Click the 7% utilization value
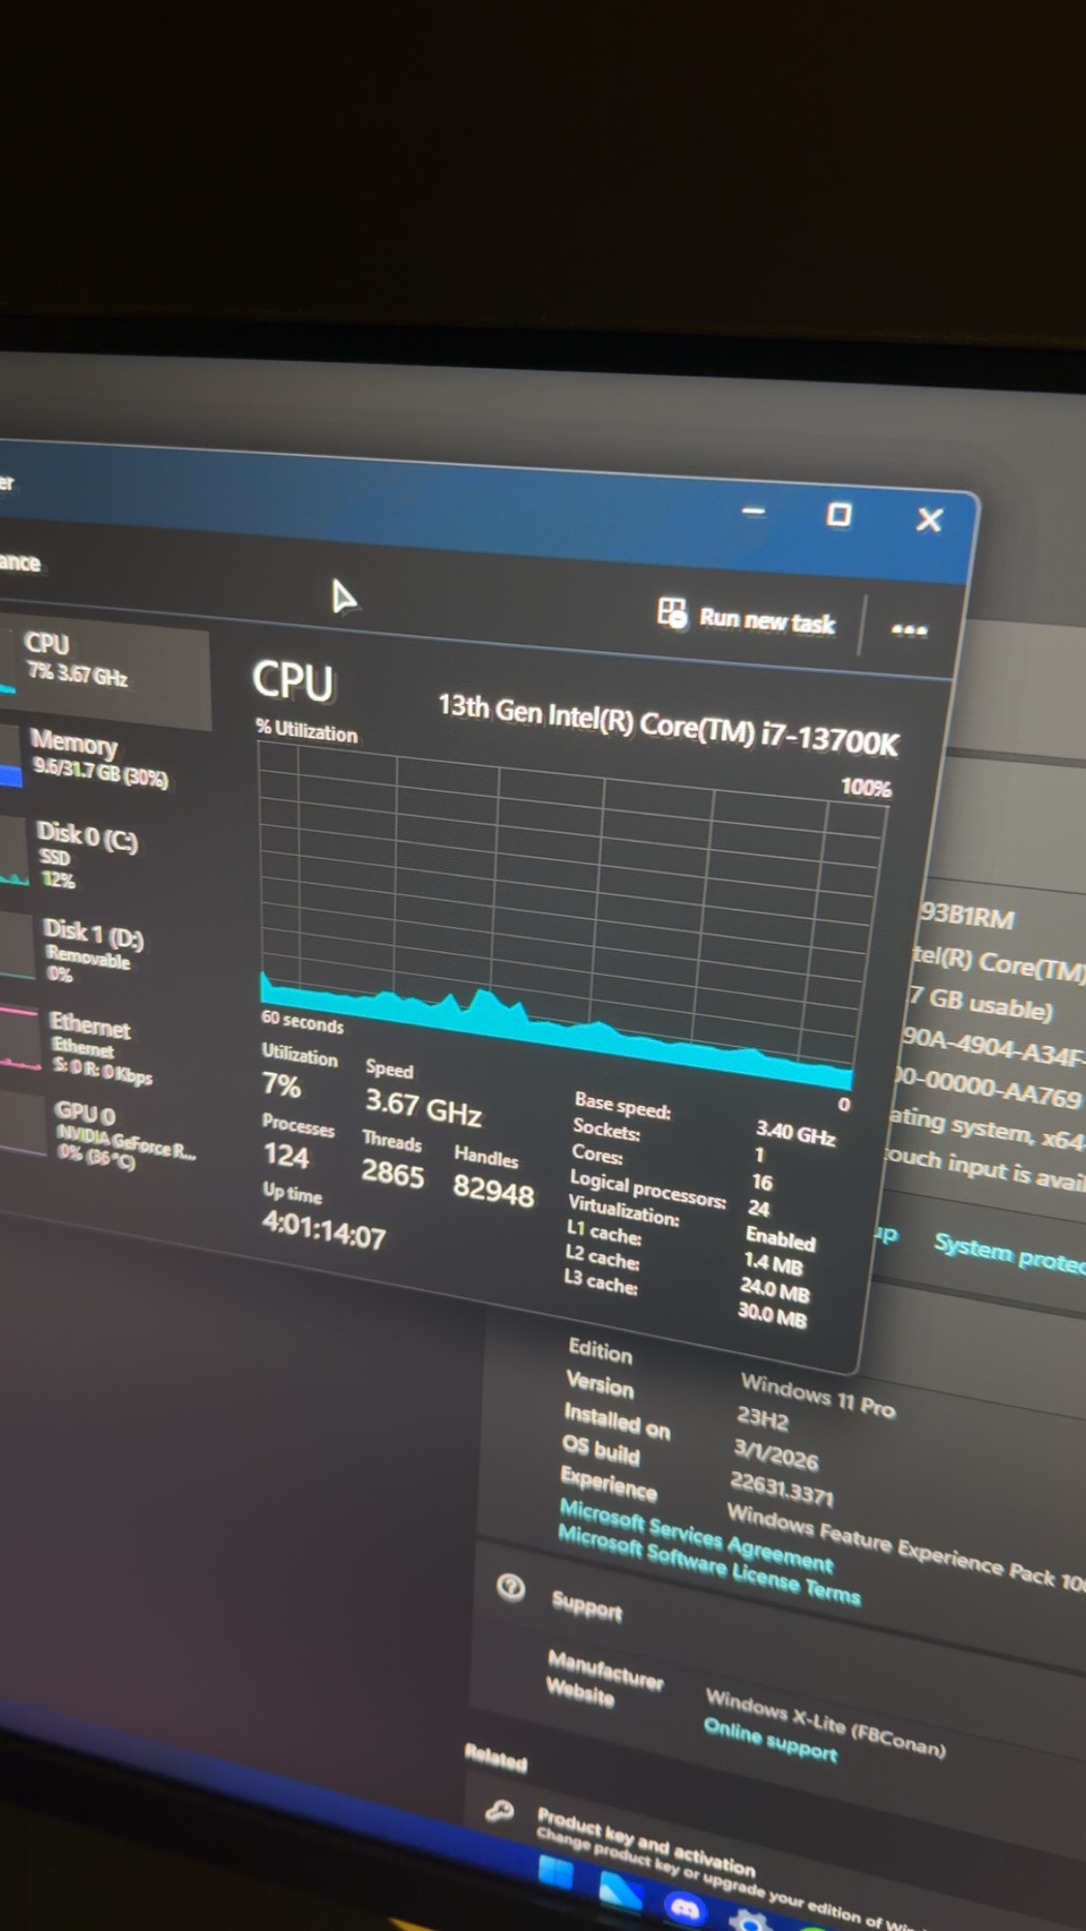 (x=281, y=1085)
